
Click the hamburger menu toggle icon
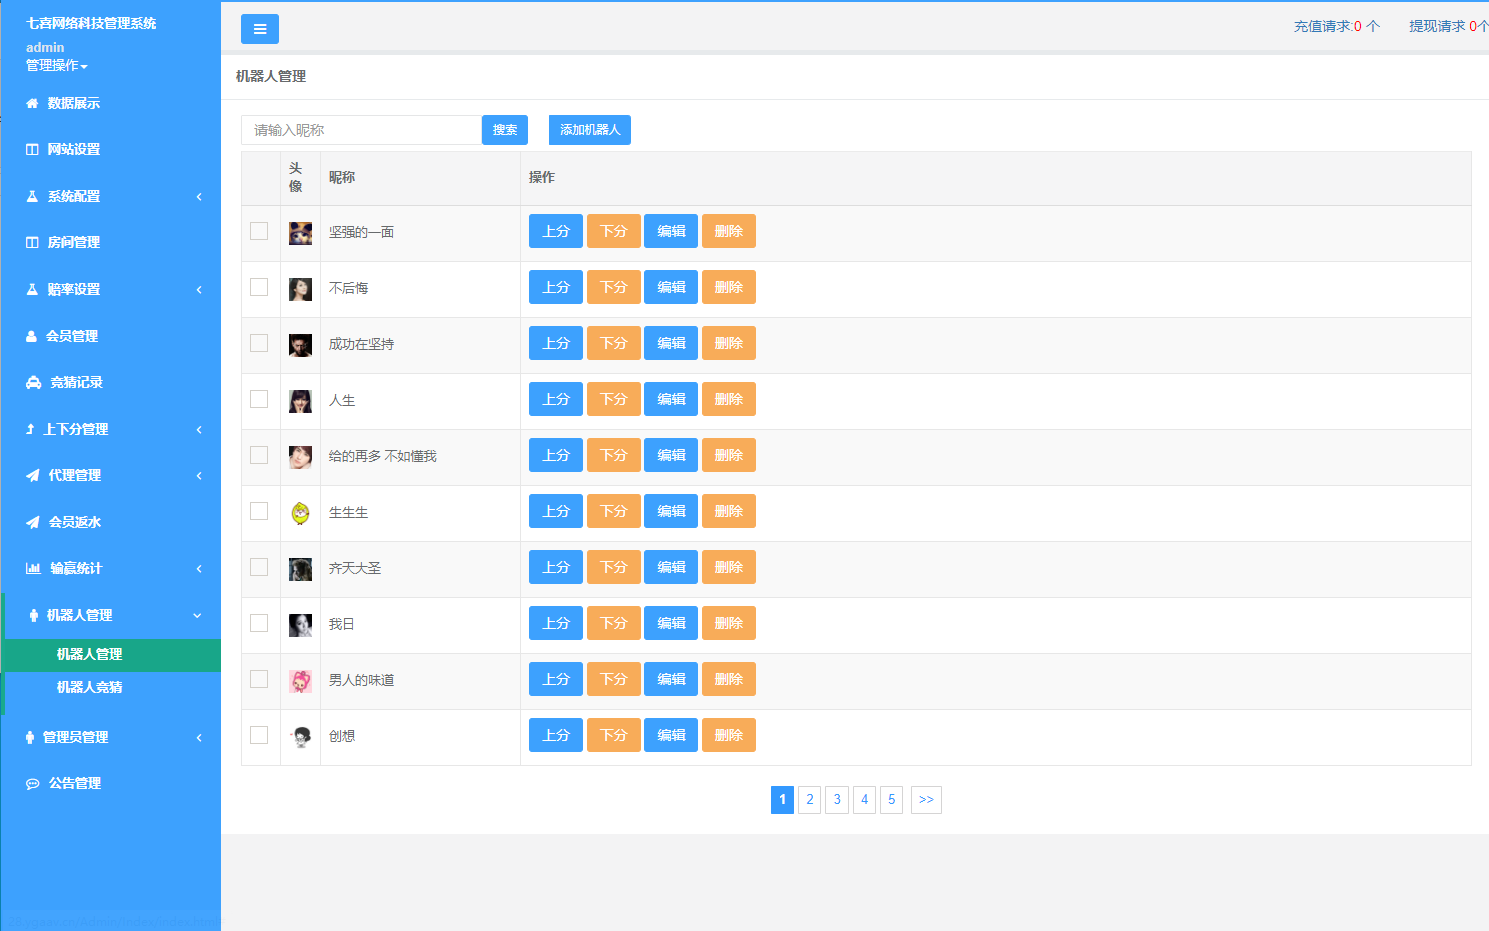coord(259,29)
